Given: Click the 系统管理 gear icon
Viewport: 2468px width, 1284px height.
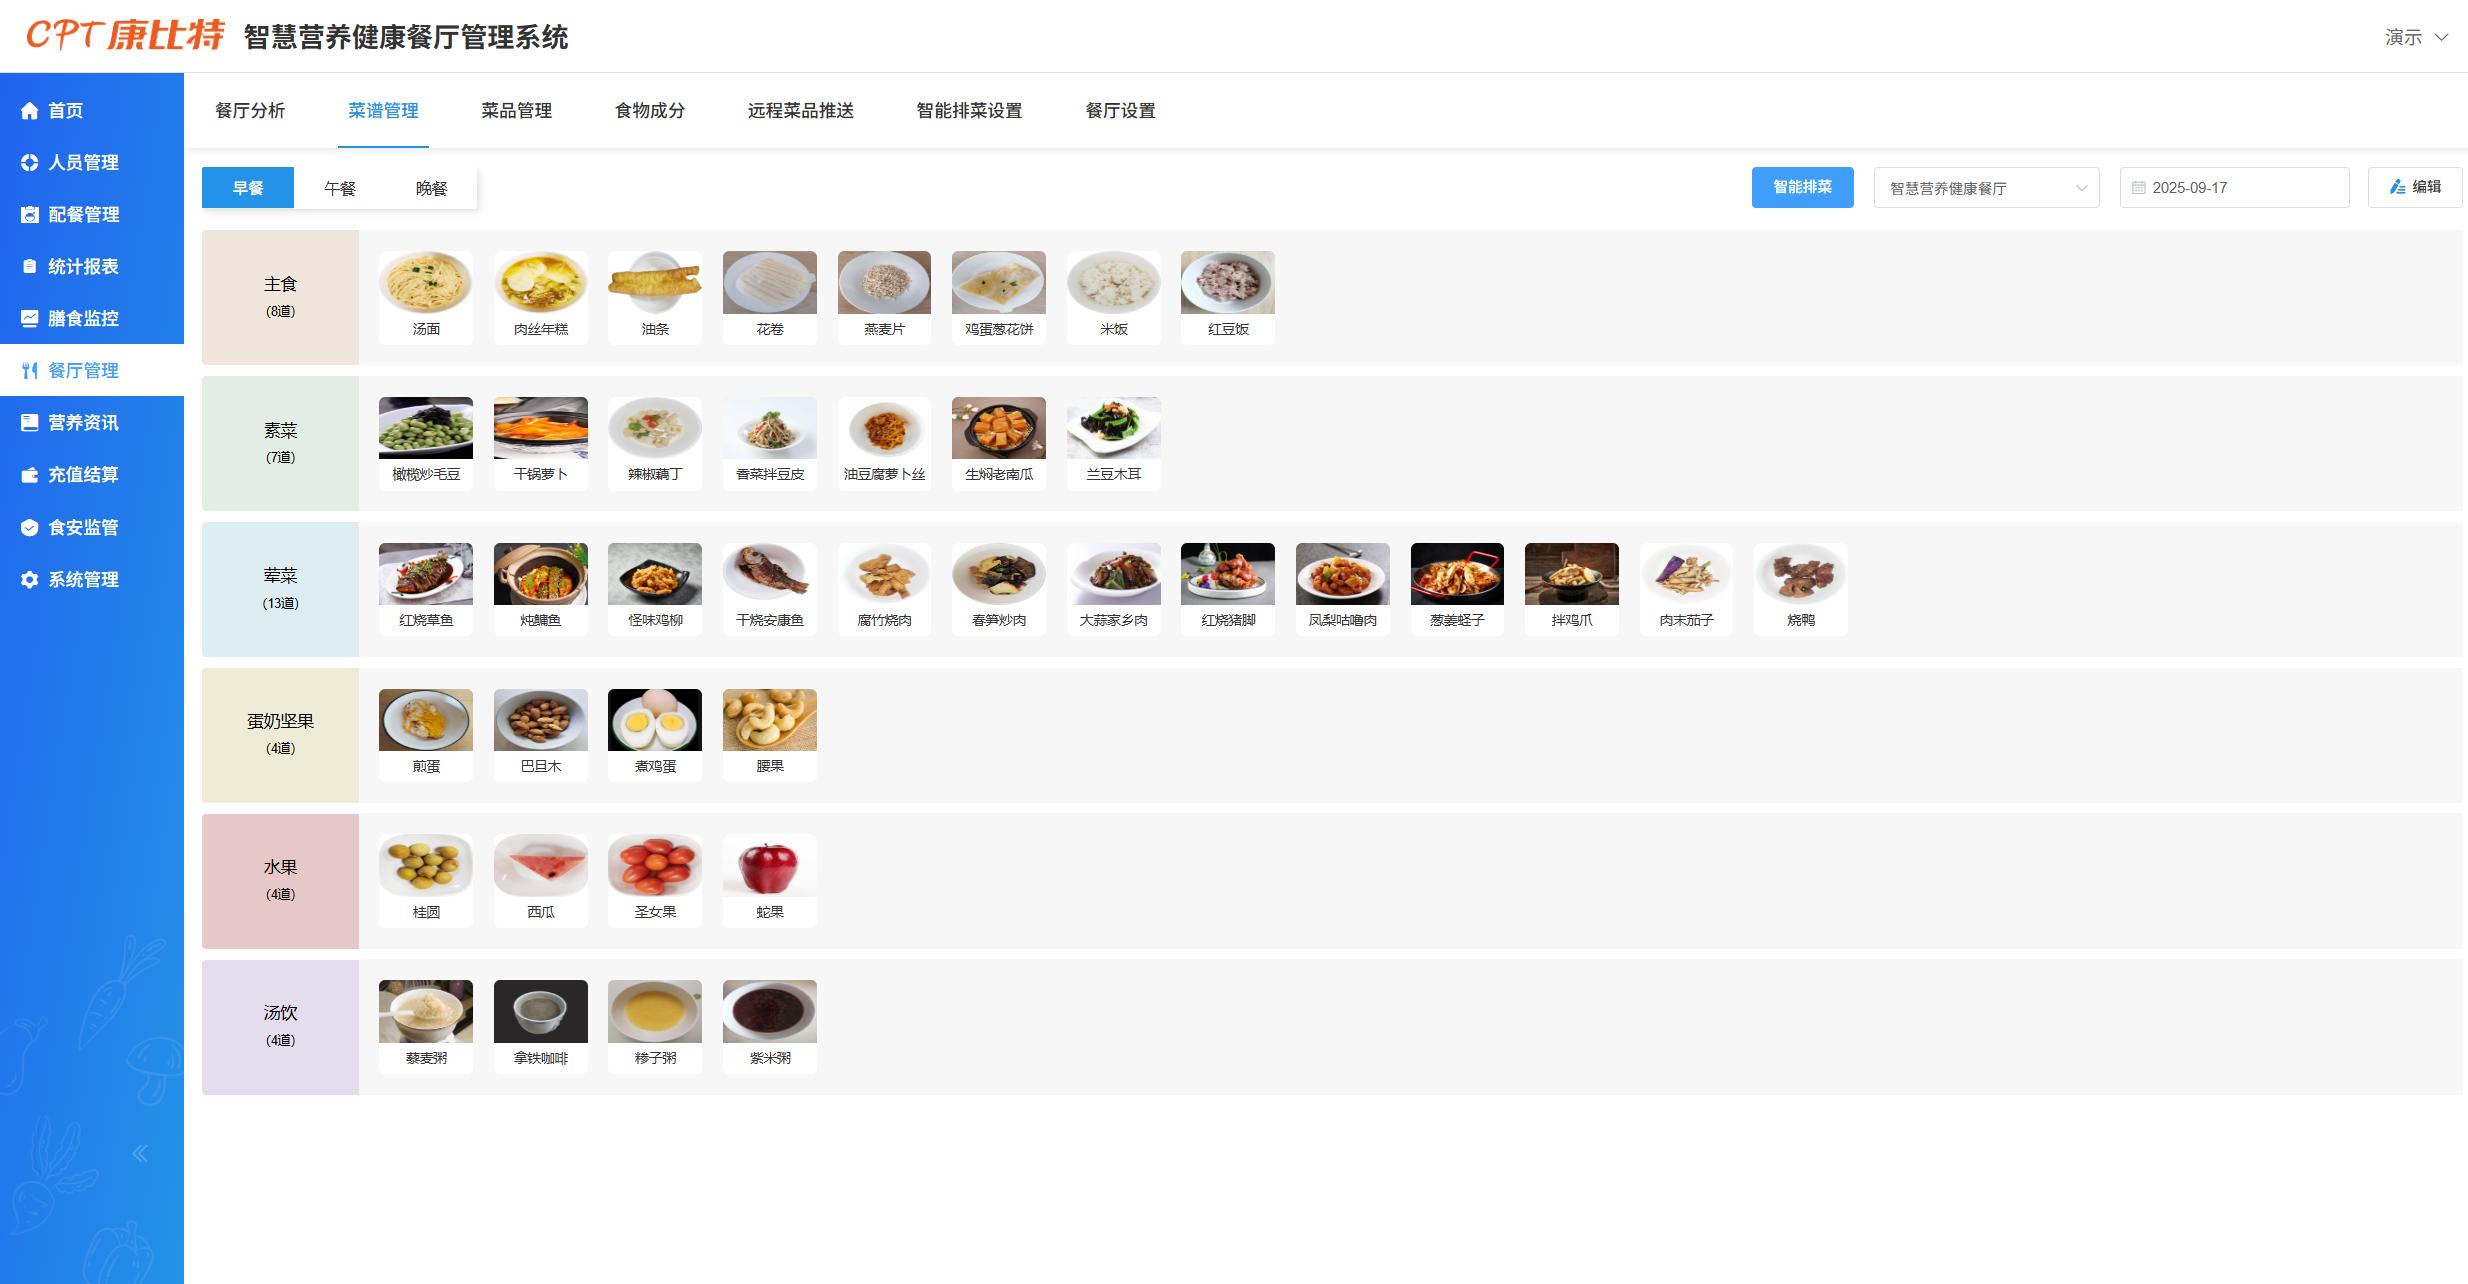Looking at the screenshot, I should (30, 580).
